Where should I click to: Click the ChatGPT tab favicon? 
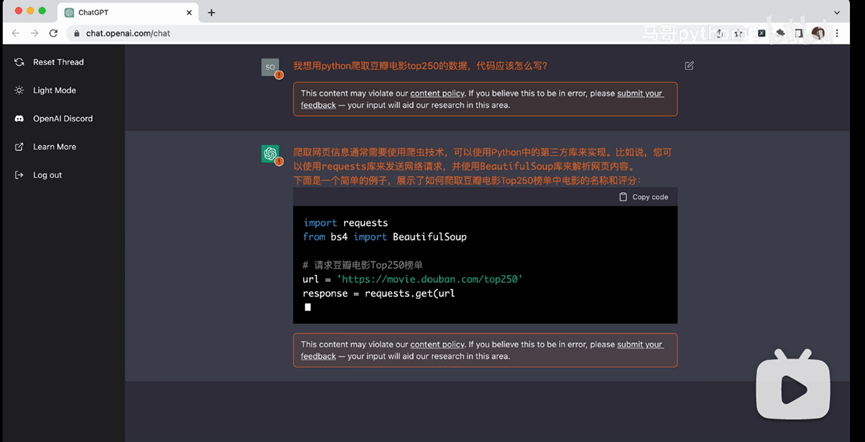tap(69, 12)
